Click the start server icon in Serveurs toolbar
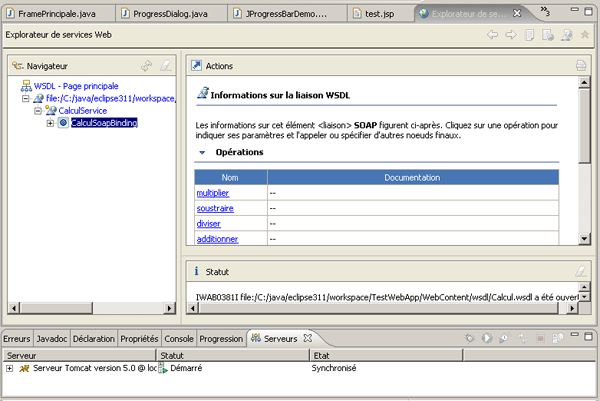The image size is (600, 401). coord(487,339)
